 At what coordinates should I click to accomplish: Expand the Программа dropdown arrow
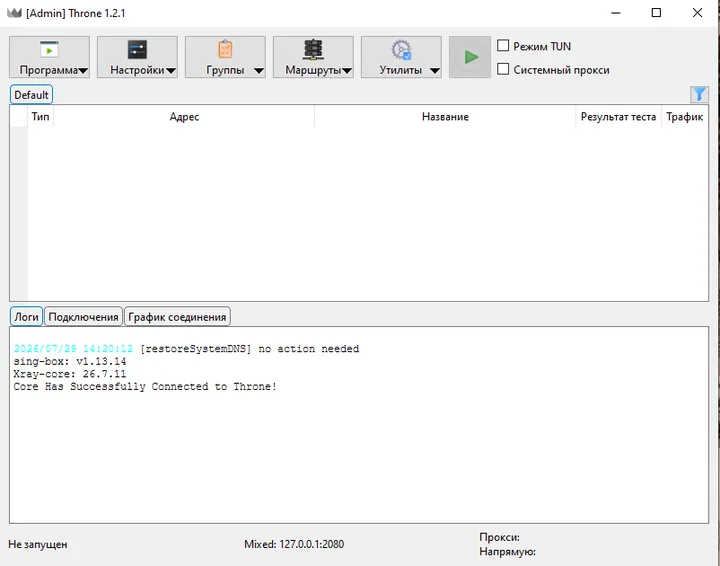(83, 71)
